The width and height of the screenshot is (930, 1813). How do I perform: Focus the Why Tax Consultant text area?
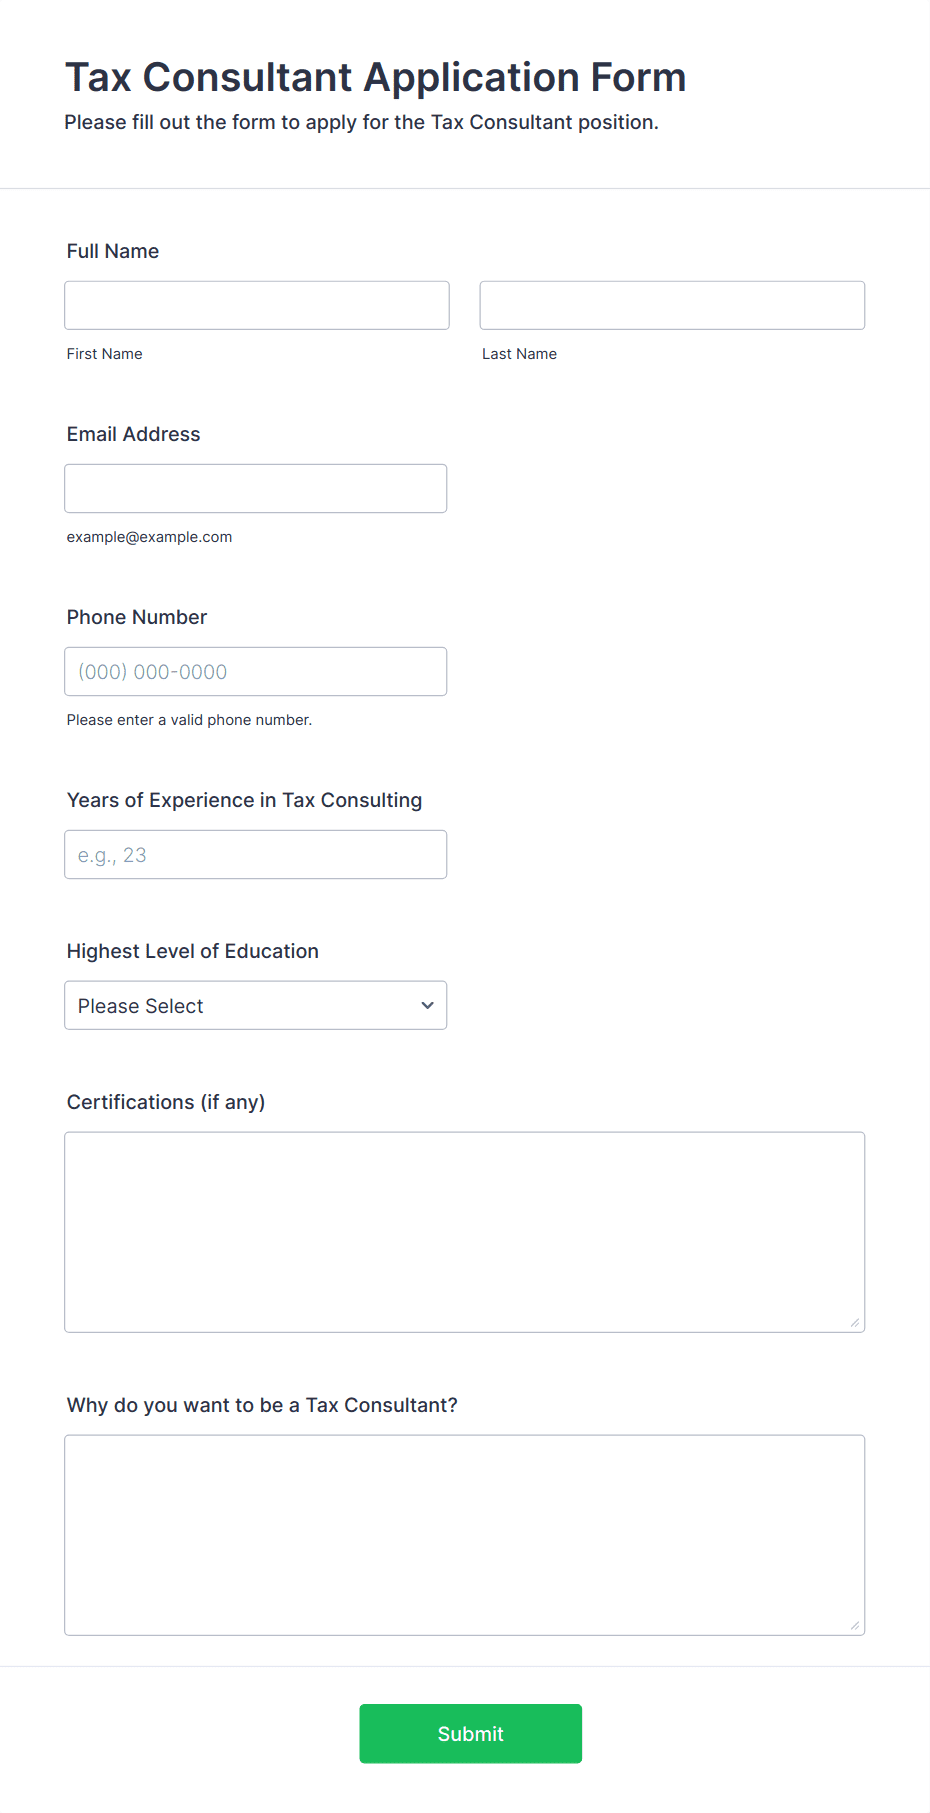[x=464, y=1534]
